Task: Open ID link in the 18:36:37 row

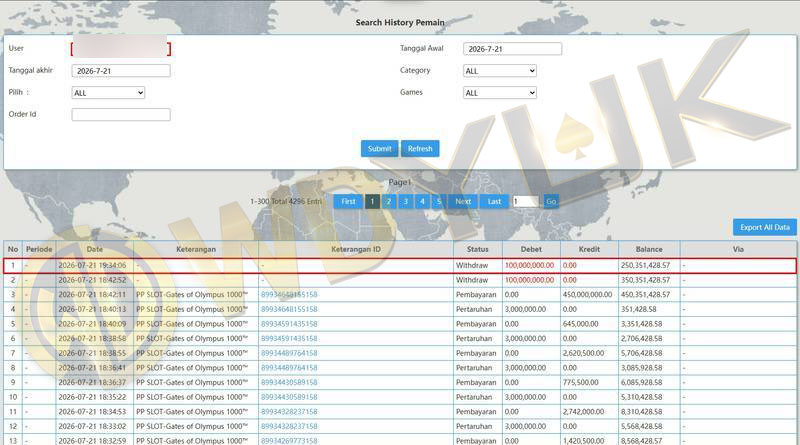Action: [x=289, y=382]
